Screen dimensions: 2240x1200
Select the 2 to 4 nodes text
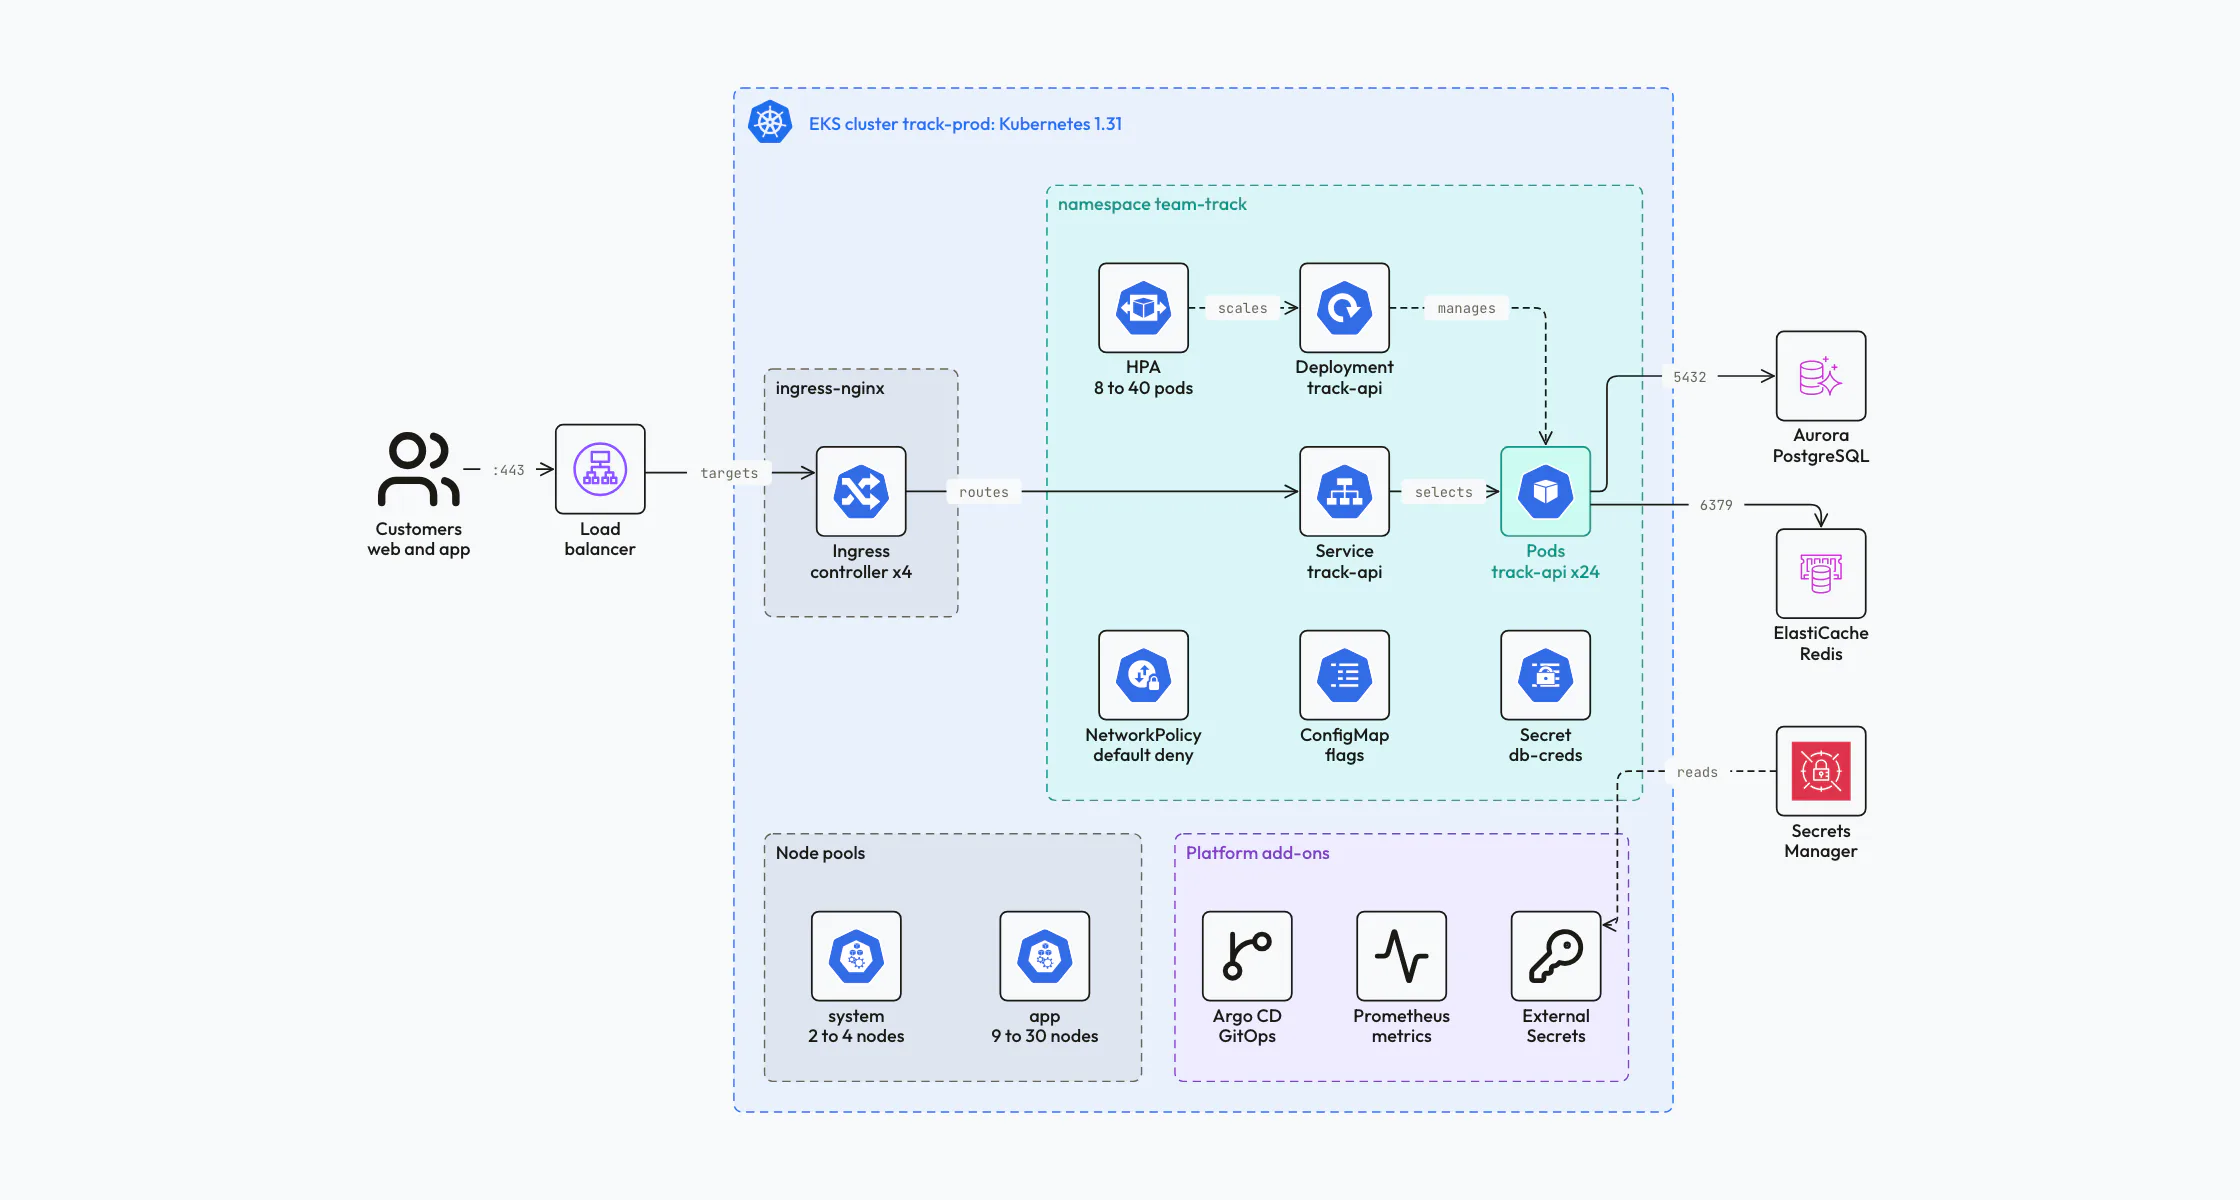856,1036
